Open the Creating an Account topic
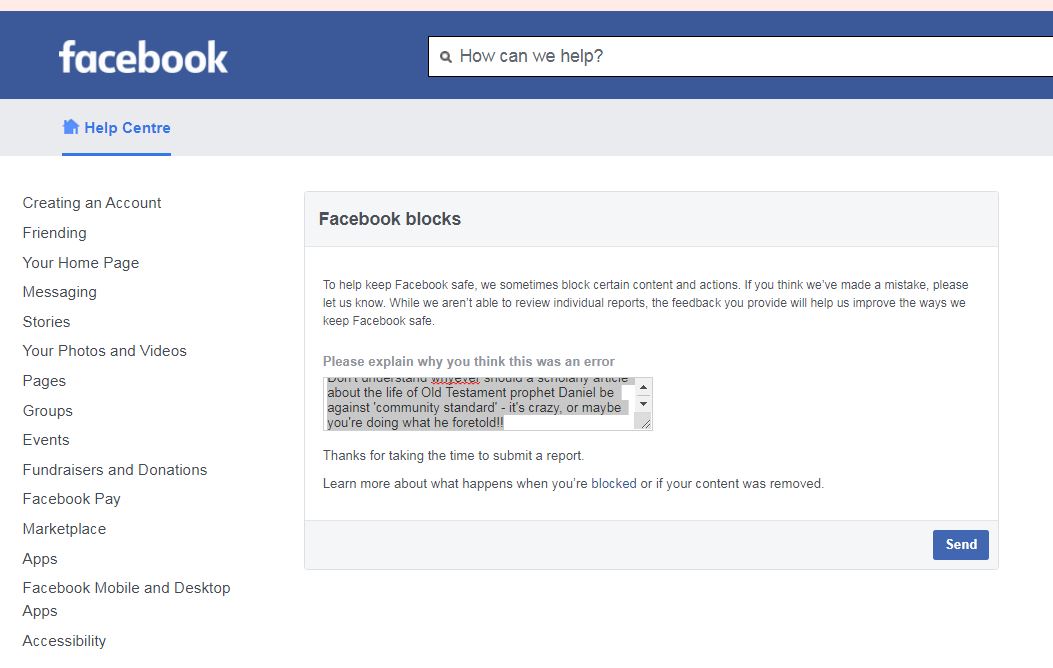 click(92, 203)
